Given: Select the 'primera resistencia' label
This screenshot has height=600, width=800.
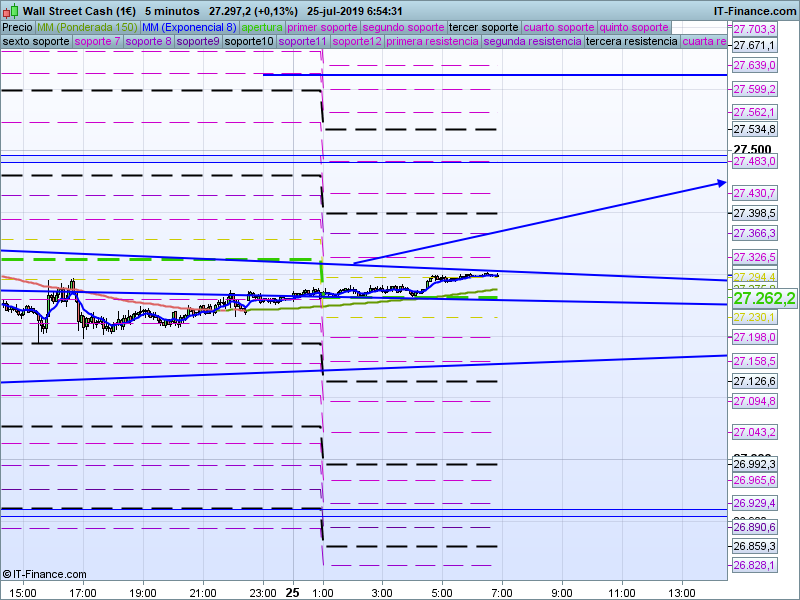Looking at the screenshot, I should (x=431, y=42).
